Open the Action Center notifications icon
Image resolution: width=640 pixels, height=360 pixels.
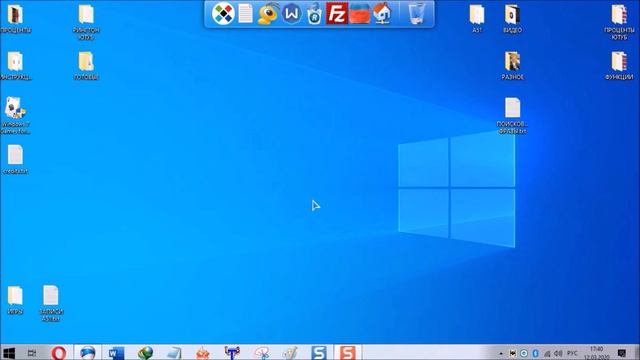click(x=622, y=353)
